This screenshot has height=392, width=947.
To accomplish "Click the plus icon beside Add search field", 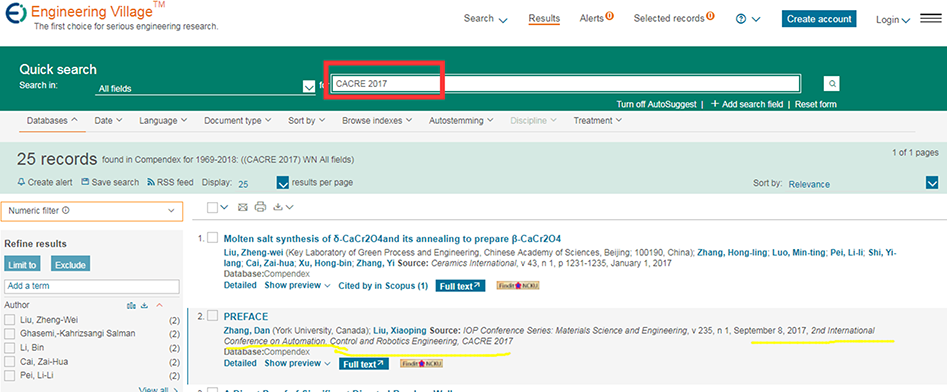I will pos(715,104).
